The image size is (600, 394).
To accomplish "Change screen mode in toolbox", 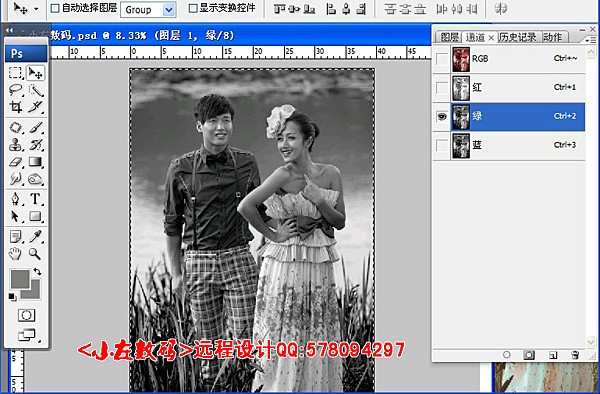I will [x=26, y=335].
